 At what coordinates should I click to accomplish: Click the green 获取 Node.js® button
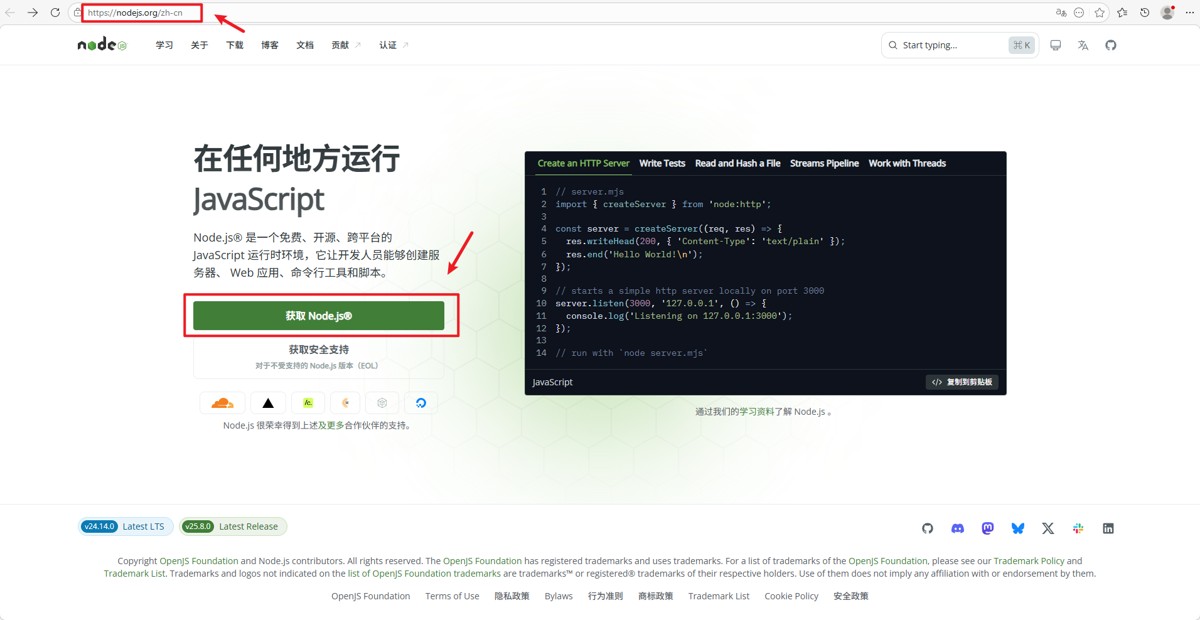click(x=319, y=316)
